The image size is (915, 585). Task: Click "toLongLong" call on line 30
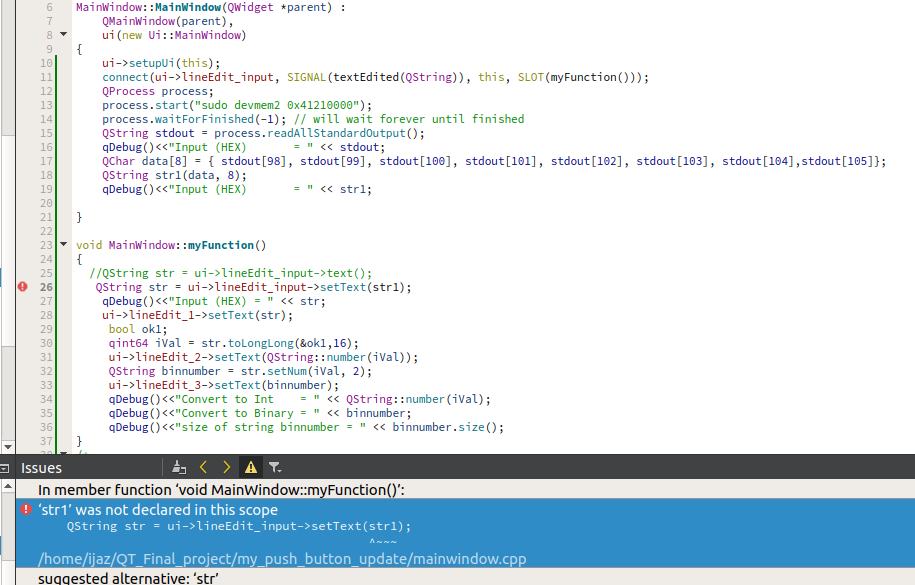(261, 343)
